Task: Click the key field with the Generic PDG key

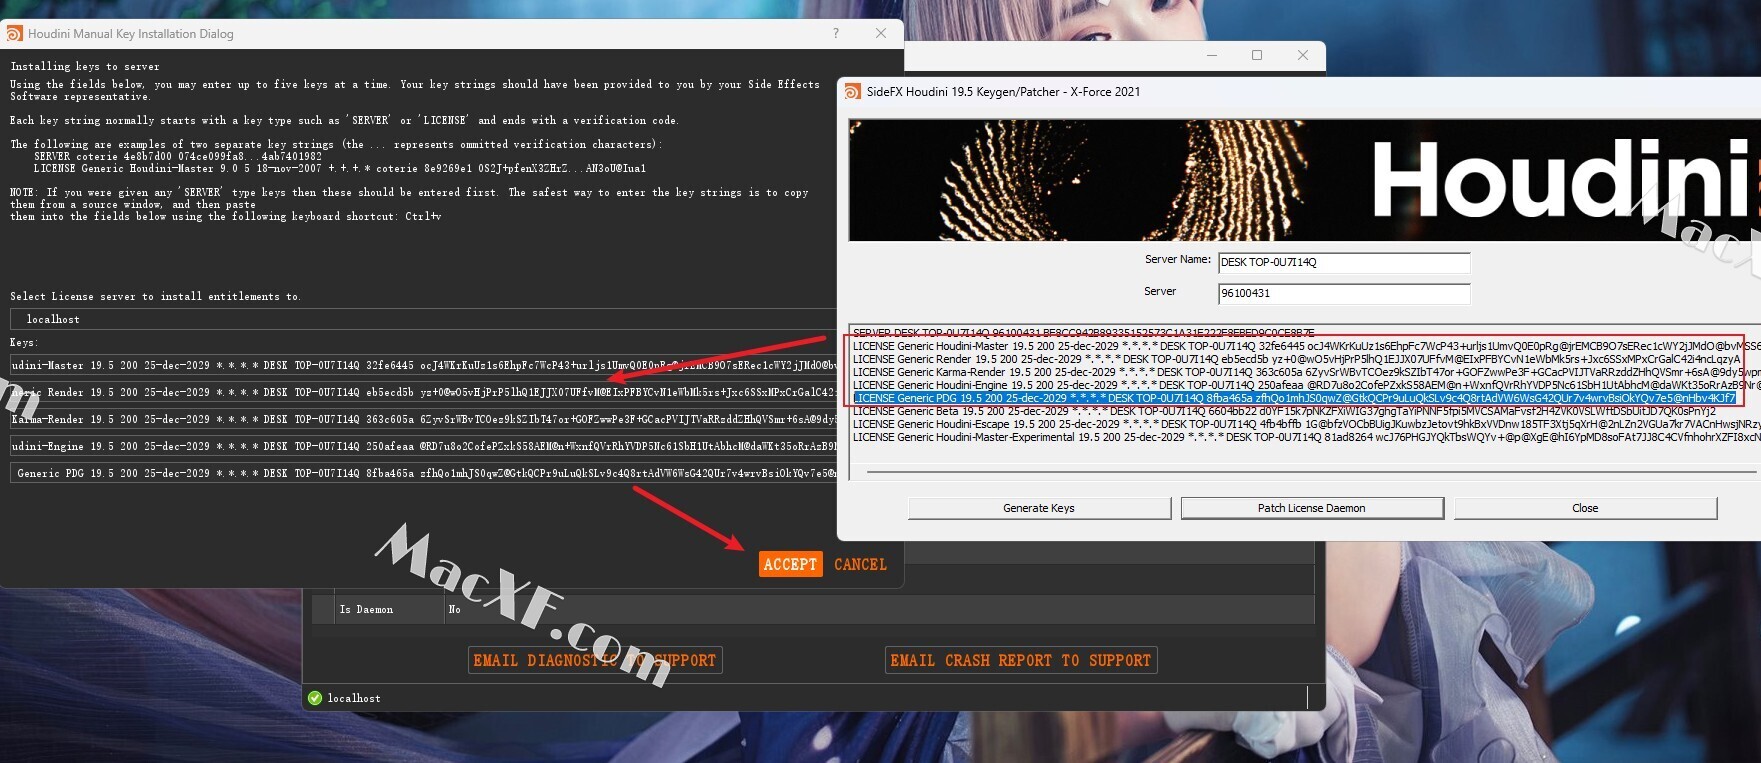Action: coord(424,473)
